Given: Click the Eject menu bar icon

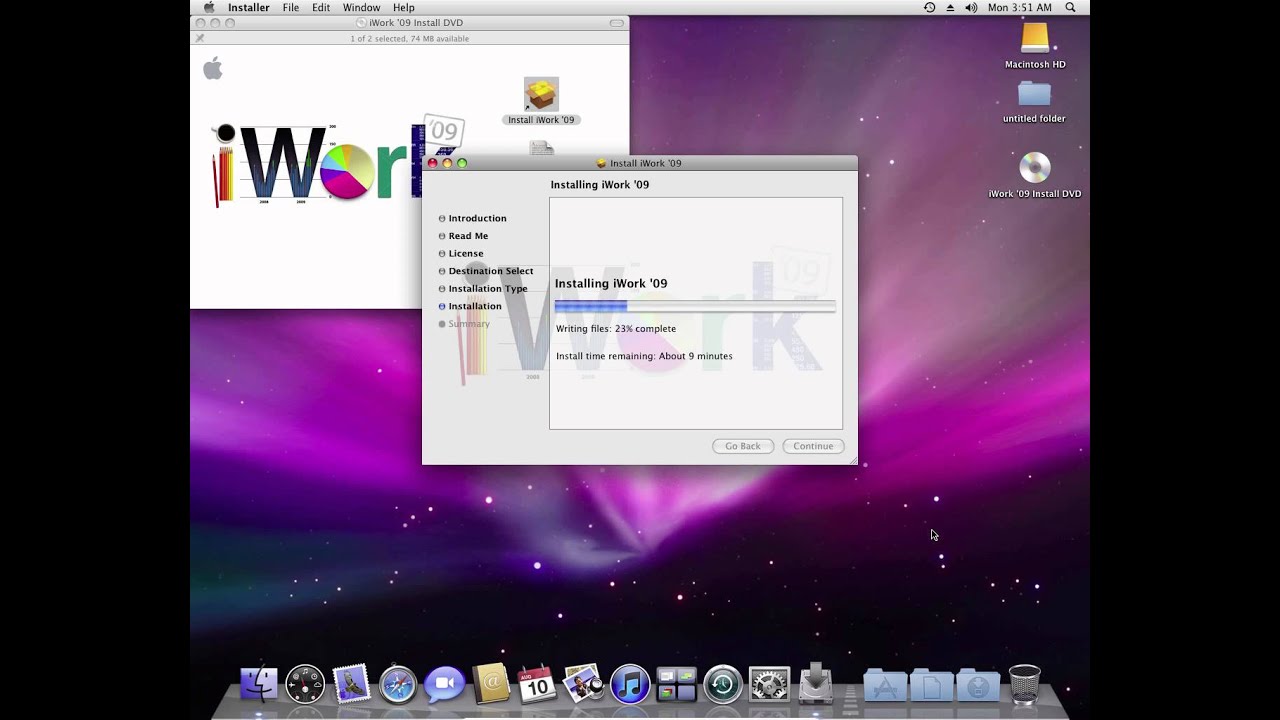Looking at the screenshot, I should [950, 7].
